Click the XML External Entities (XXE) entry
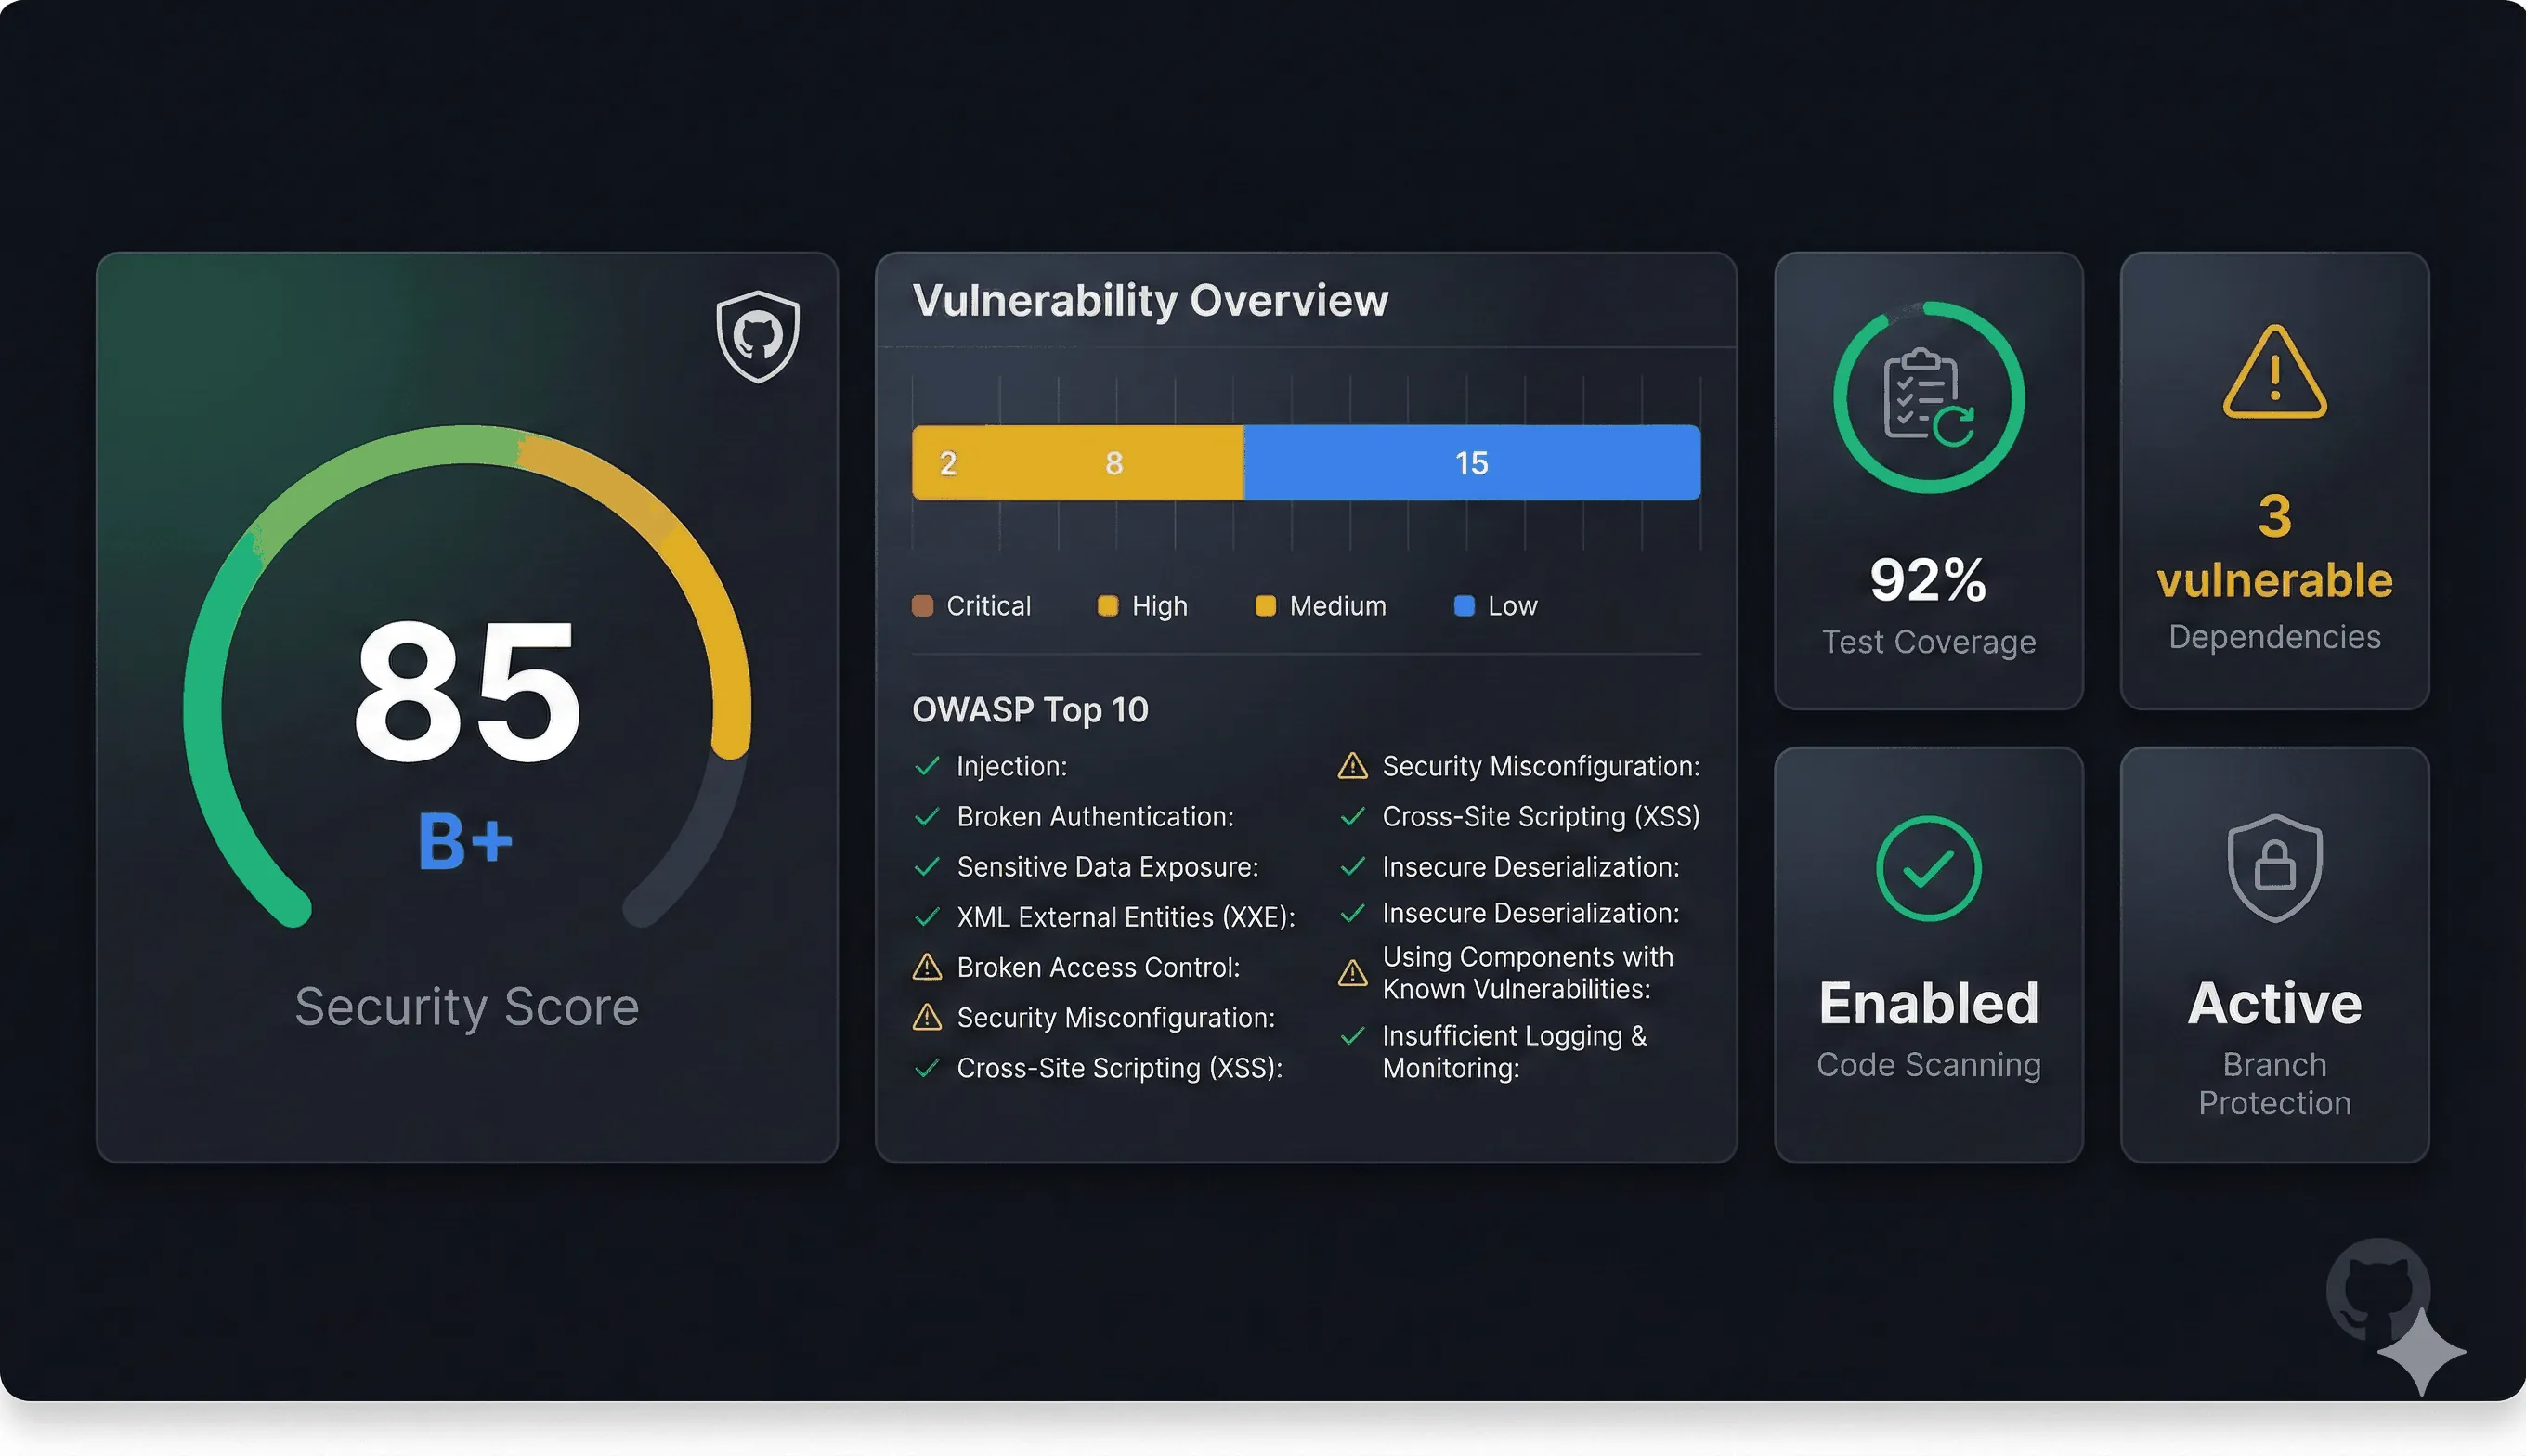 pyautogui.click(x=1126, y=917)
